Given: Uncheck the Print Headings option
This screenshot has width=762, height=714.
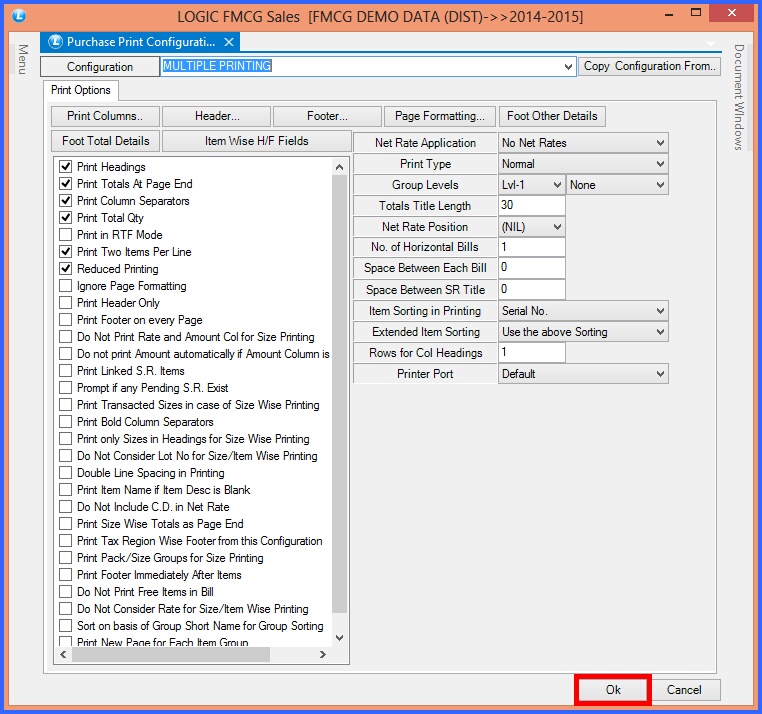Looking at the screenshot, I should (x=66, y=167).
